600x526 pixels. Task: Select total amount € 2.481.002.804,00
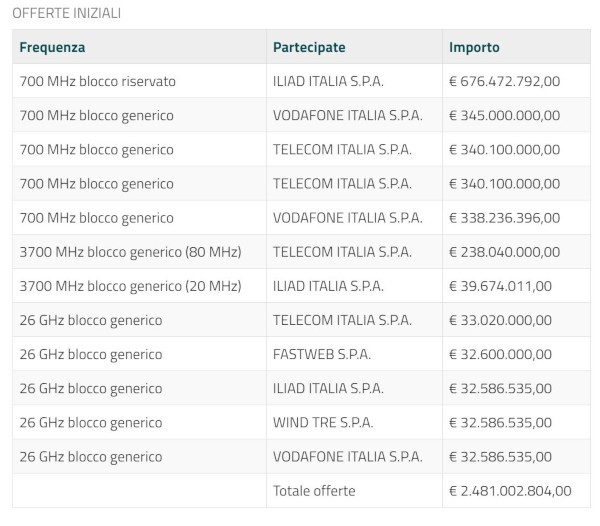(x=510, y=491)
